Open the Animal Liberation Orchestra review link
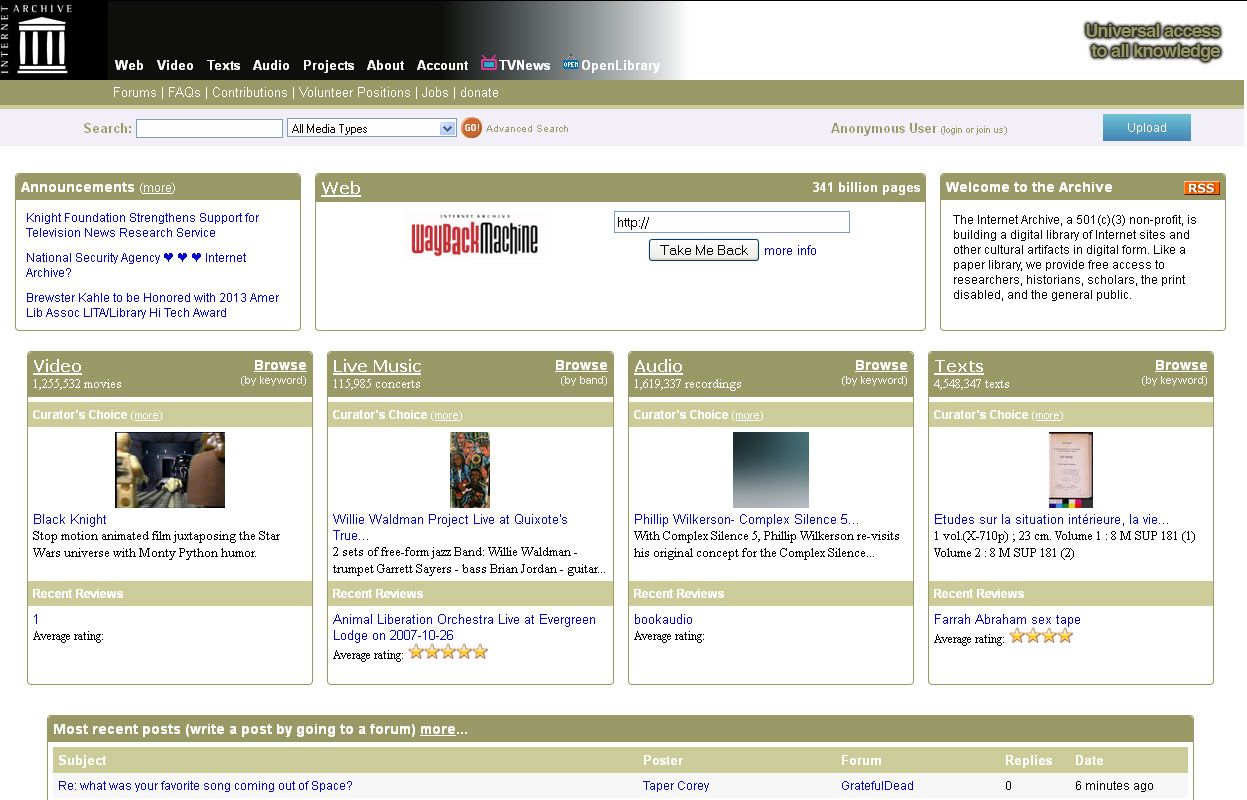 [x=464, y=627]
